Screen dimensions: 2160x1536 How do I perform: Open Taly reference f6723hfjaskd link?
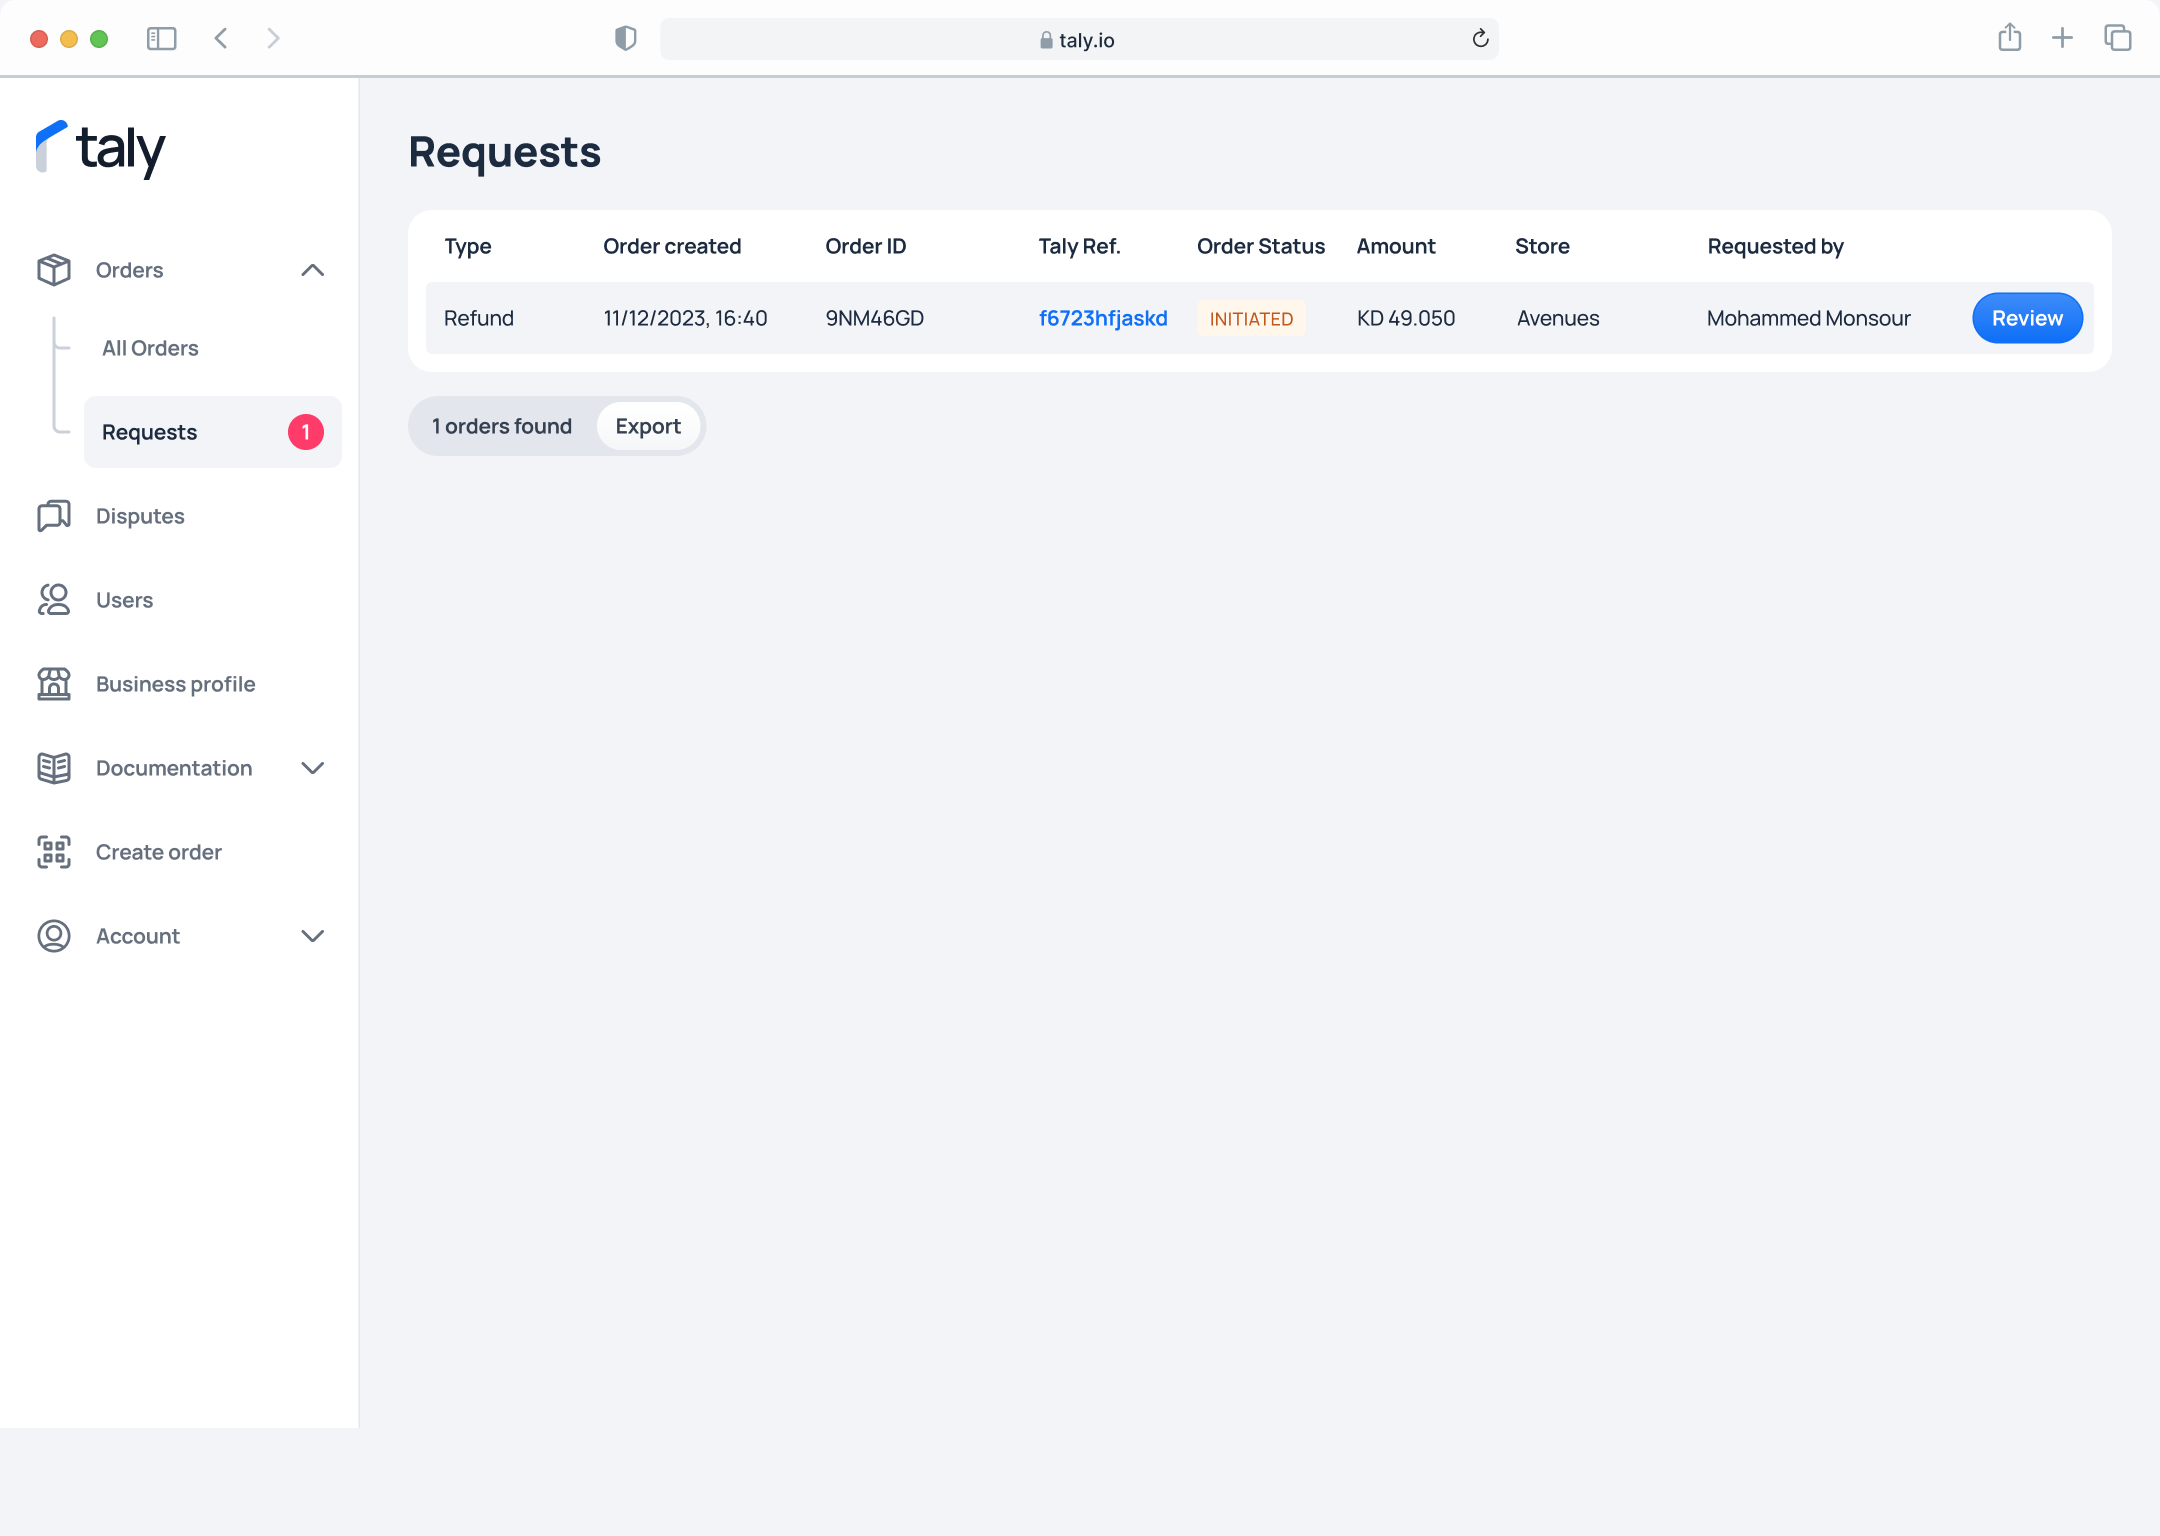click(x=1103, y=318)
